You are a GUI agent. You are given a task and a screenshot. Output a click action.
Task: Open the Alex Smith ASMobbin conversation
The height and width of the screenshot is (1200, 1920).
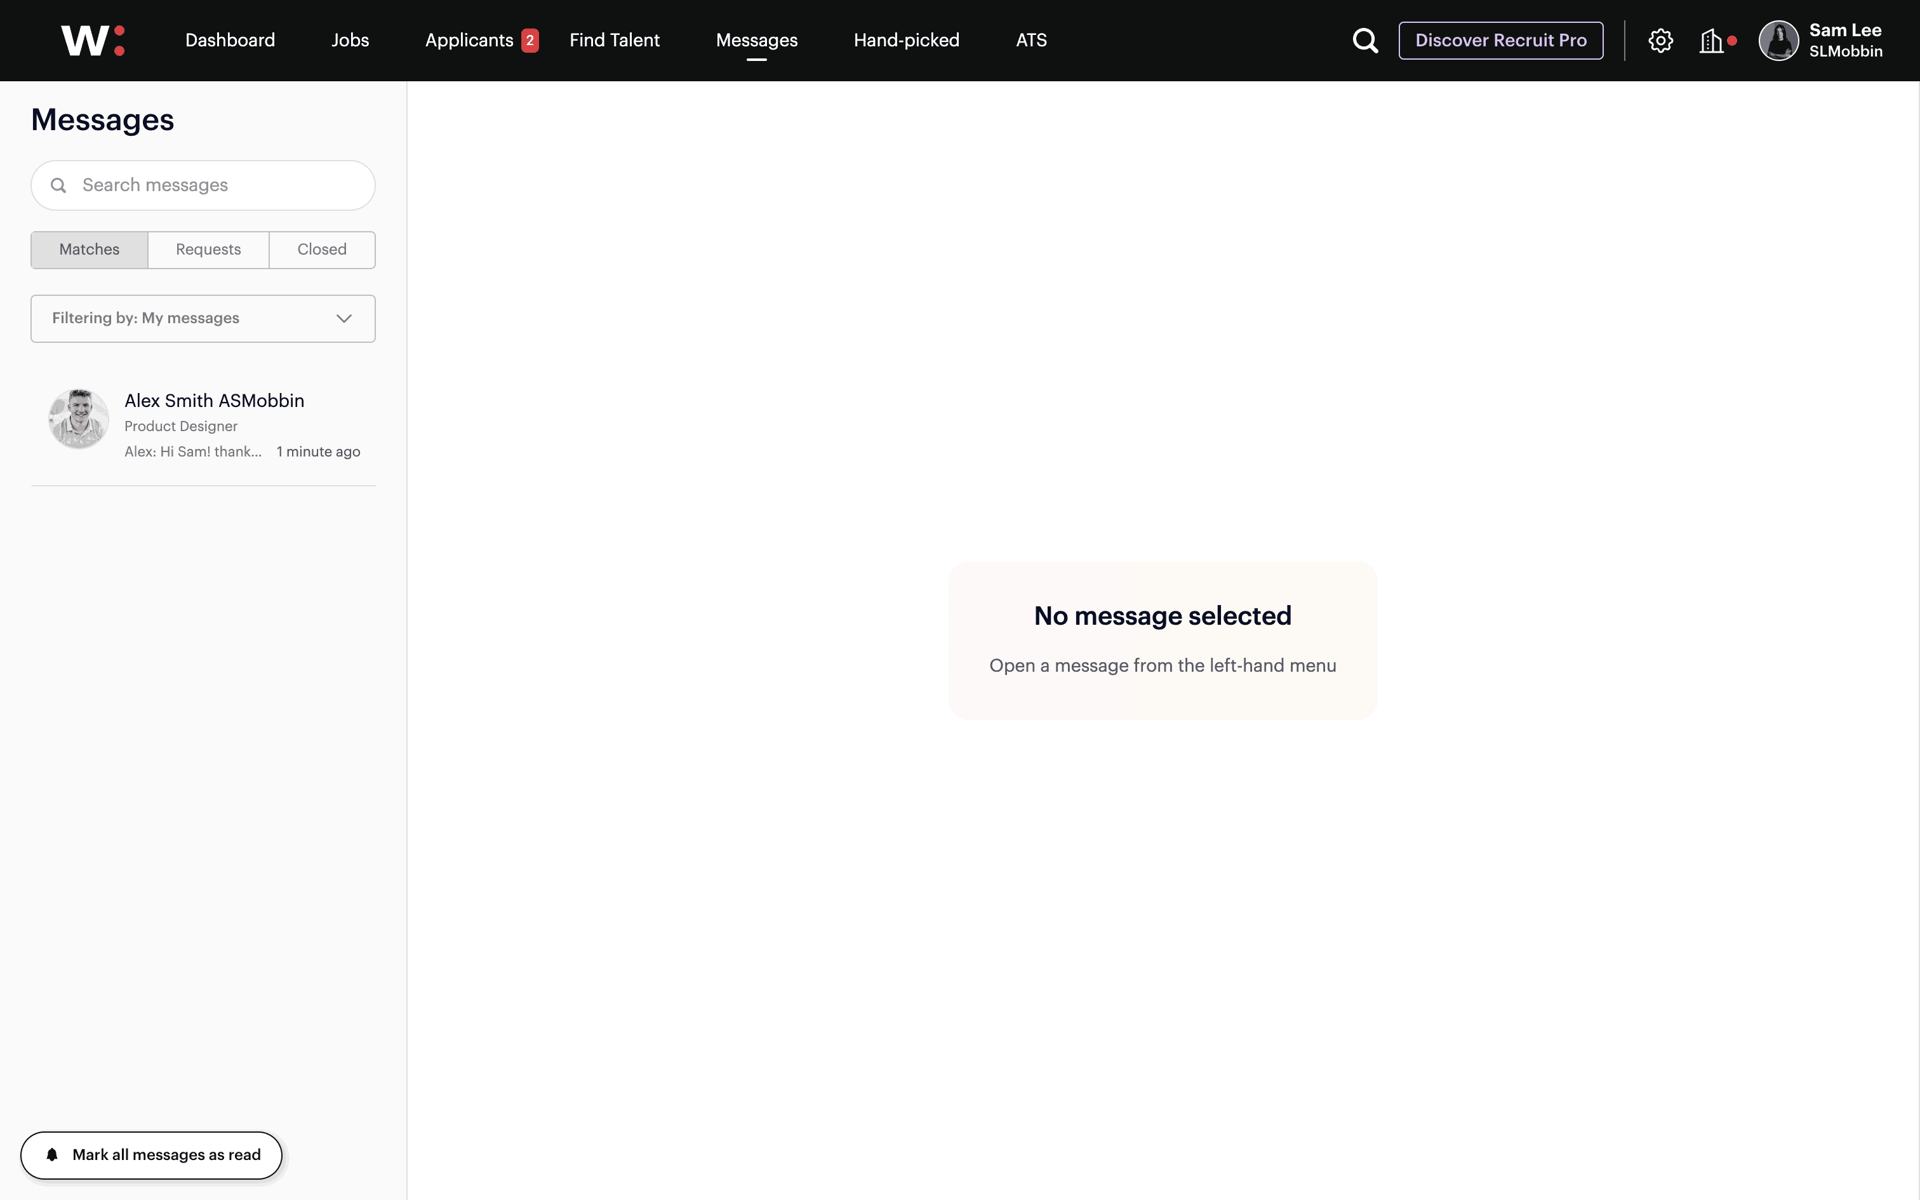pyautogui.click(x=203, y=425)
